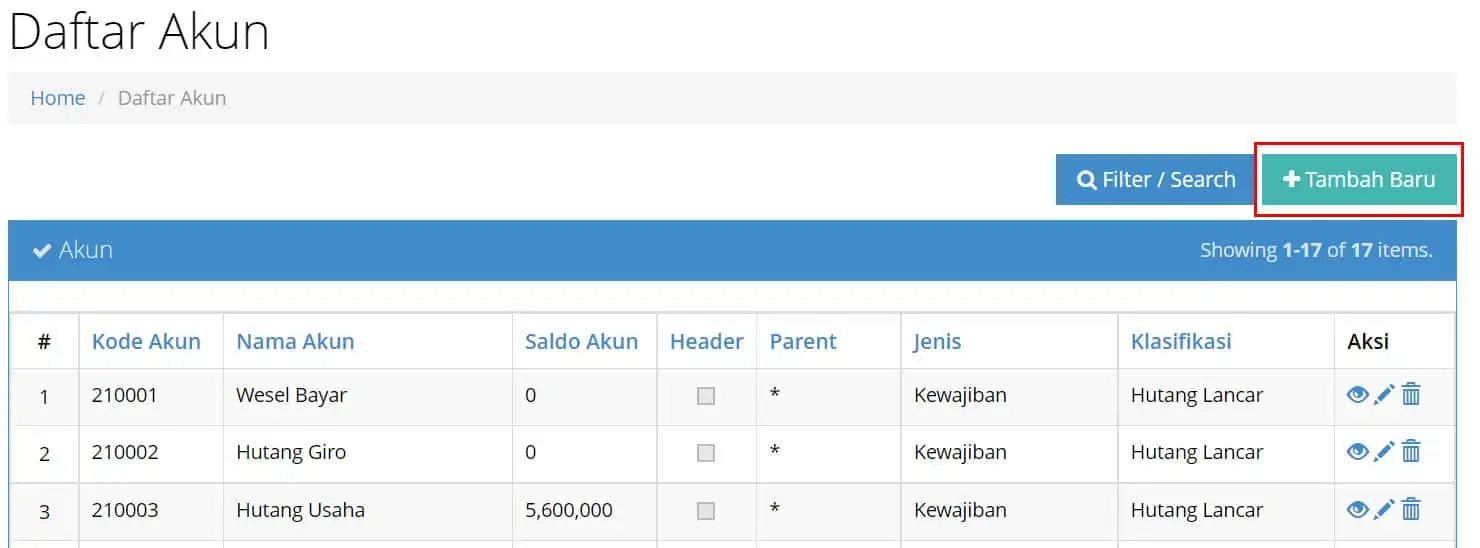The height and width of the screenshot is (548, 1480).
Task: View details of Hutang Usaha account
Action: (1357, 510)
